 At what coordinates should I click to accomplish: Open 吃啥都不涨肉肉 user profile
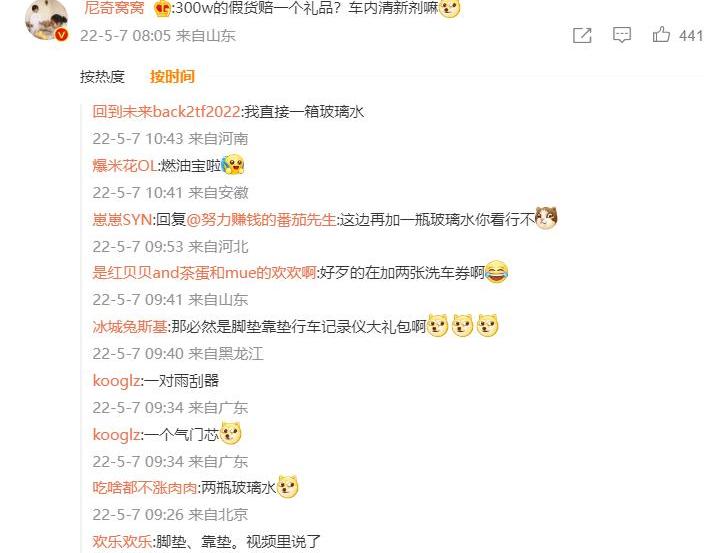(145, 488)
